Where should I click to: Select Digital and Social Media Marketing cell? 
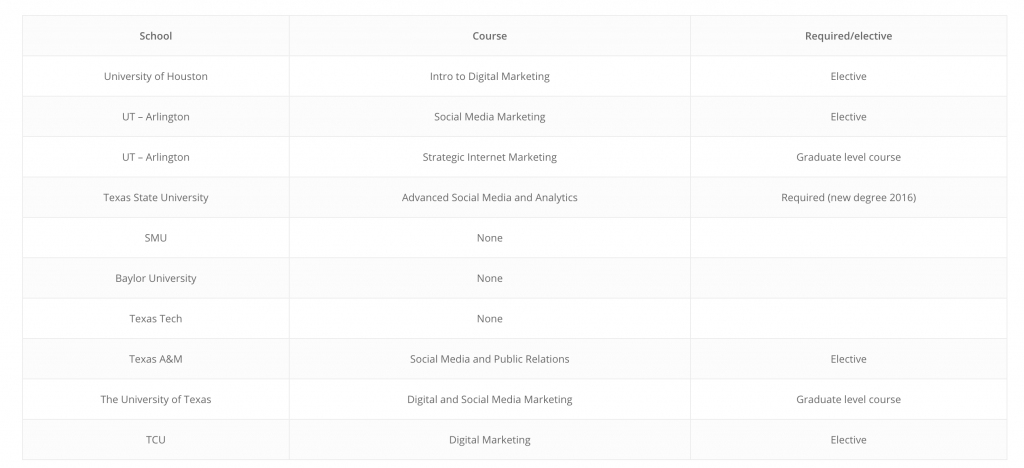pyautogui.click(x=490, y=400)
